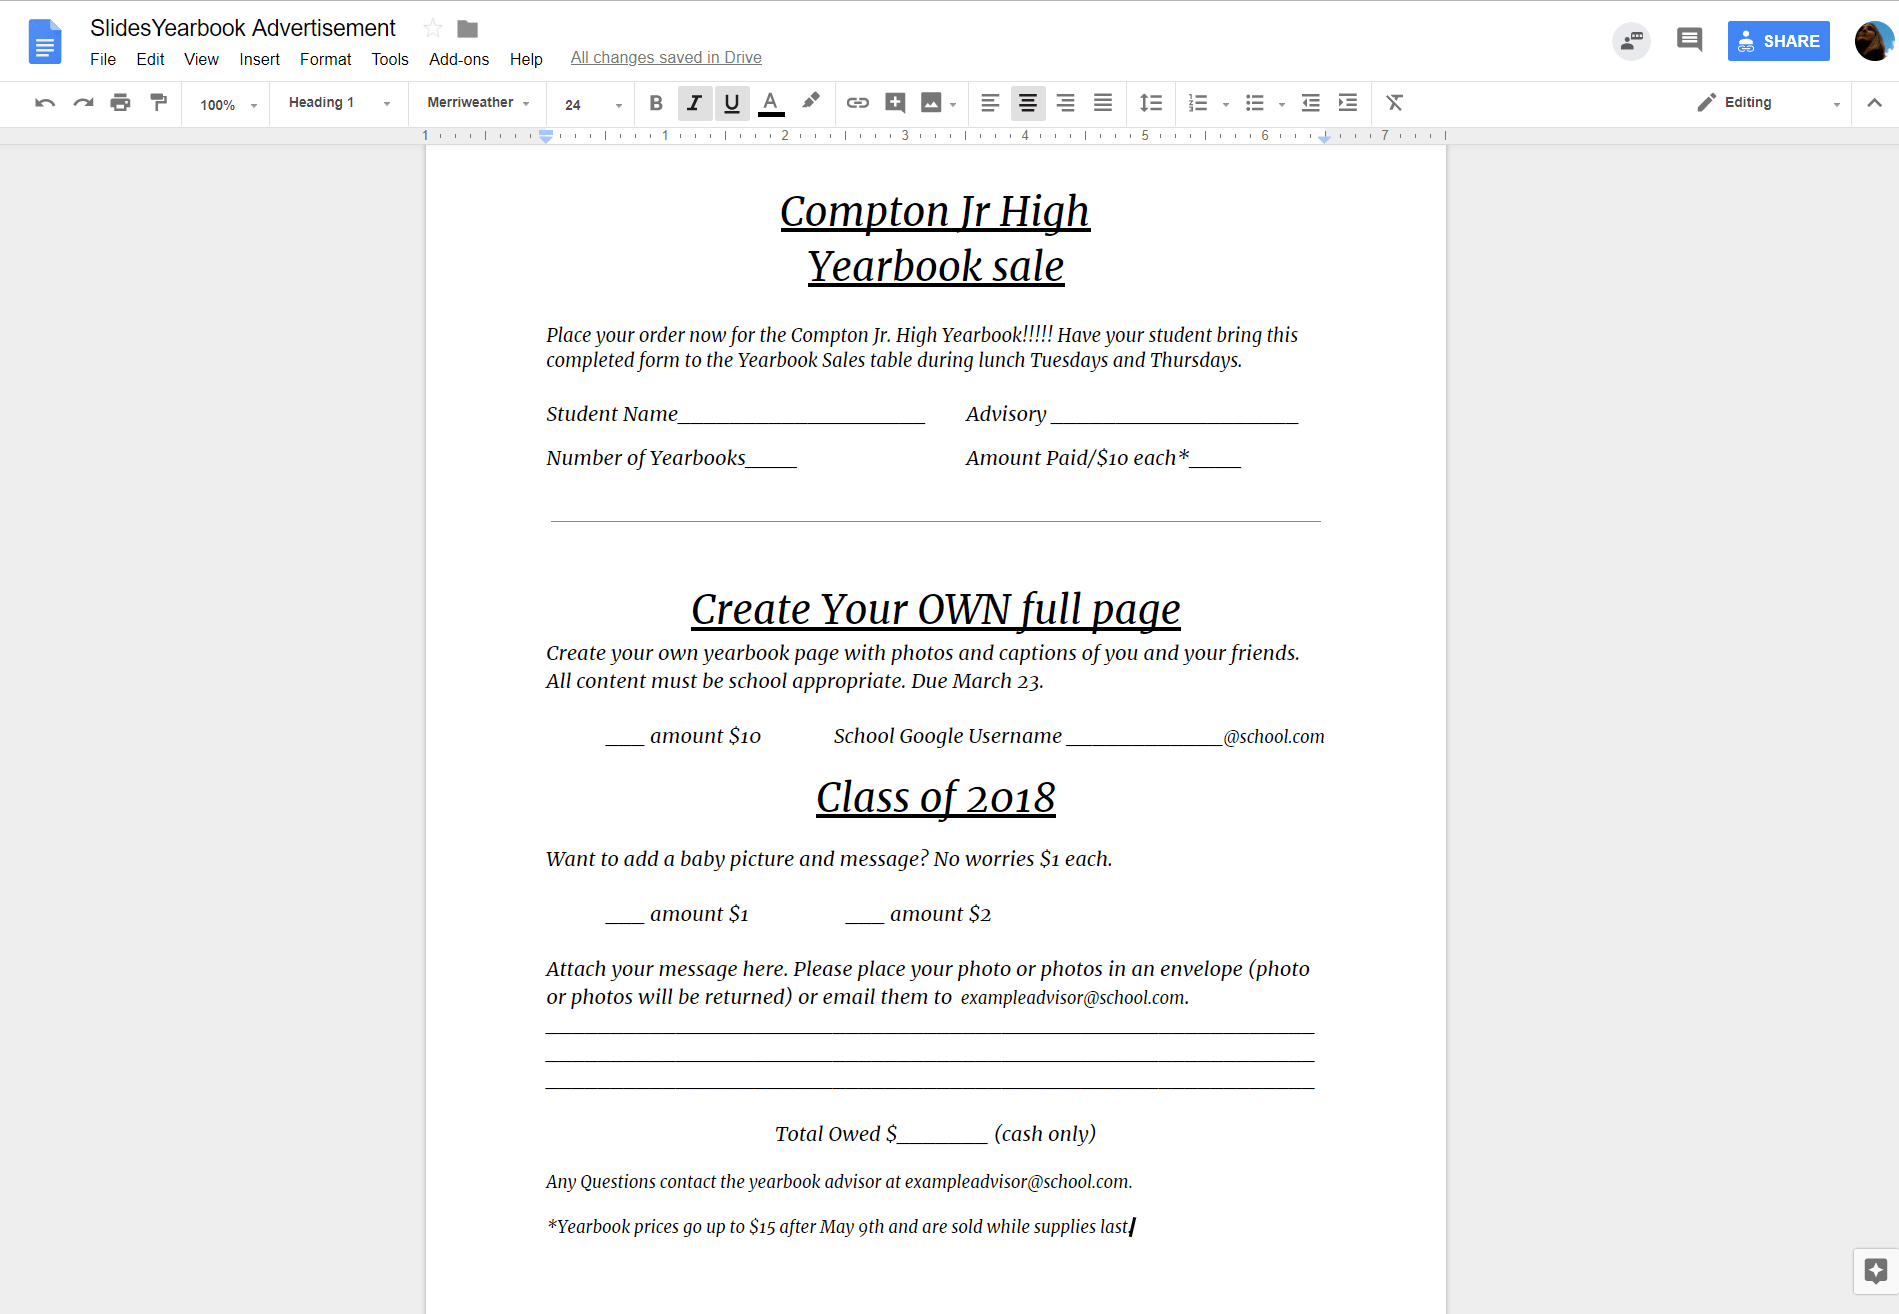Click the blue SHARE button
The width and height of the screenshot is (1899, 1314).
pos(1778,41)
